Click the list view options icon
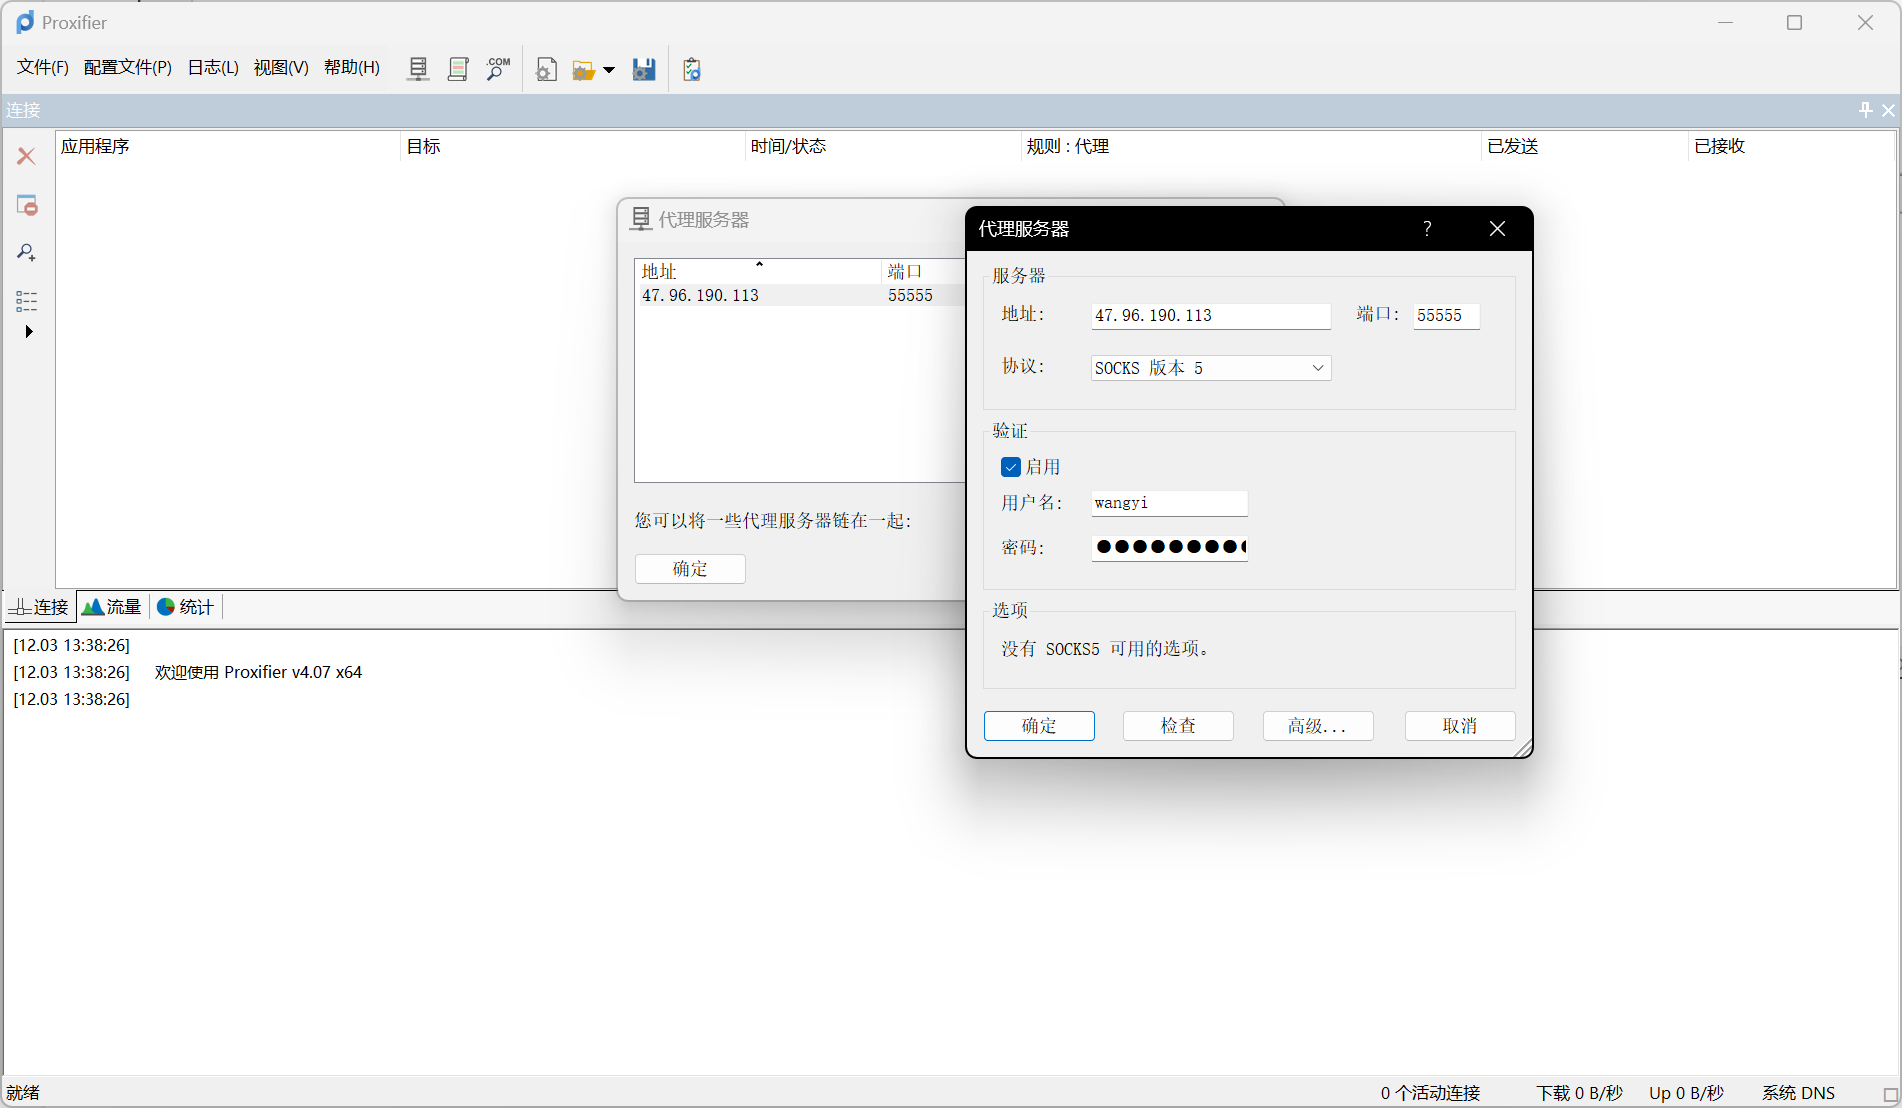This screenshot has width=1902, height=1108. 27,301
